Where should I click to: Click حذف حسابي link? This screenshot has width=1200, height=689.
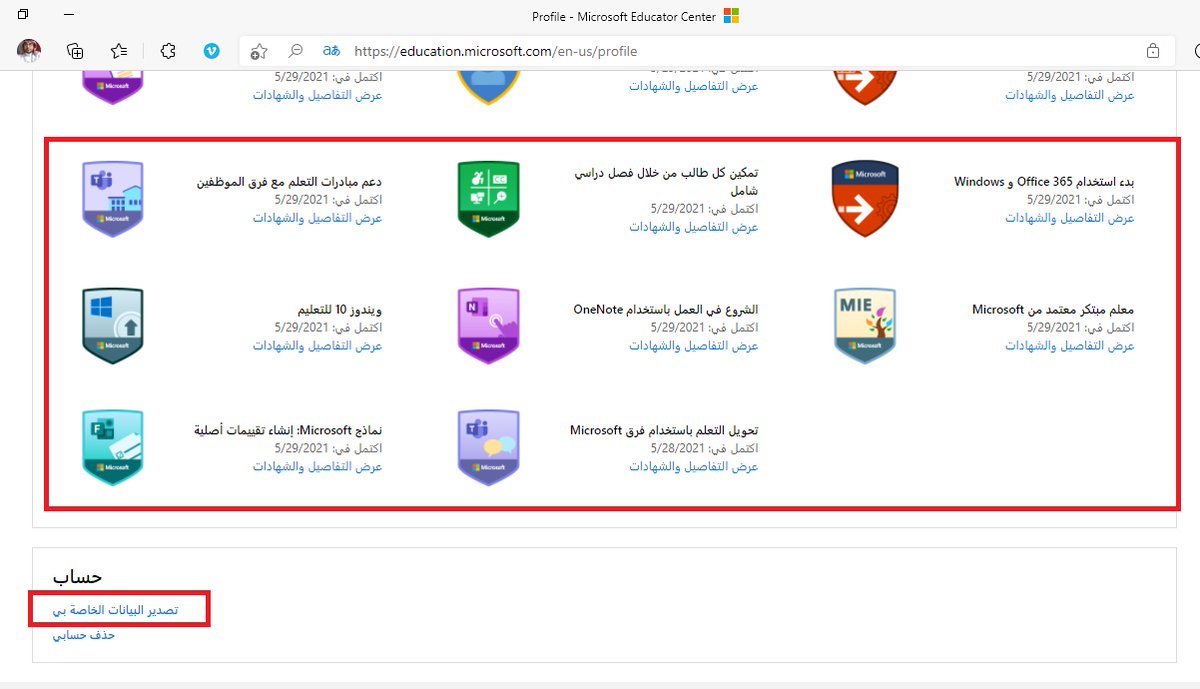[x=84, y=635]
